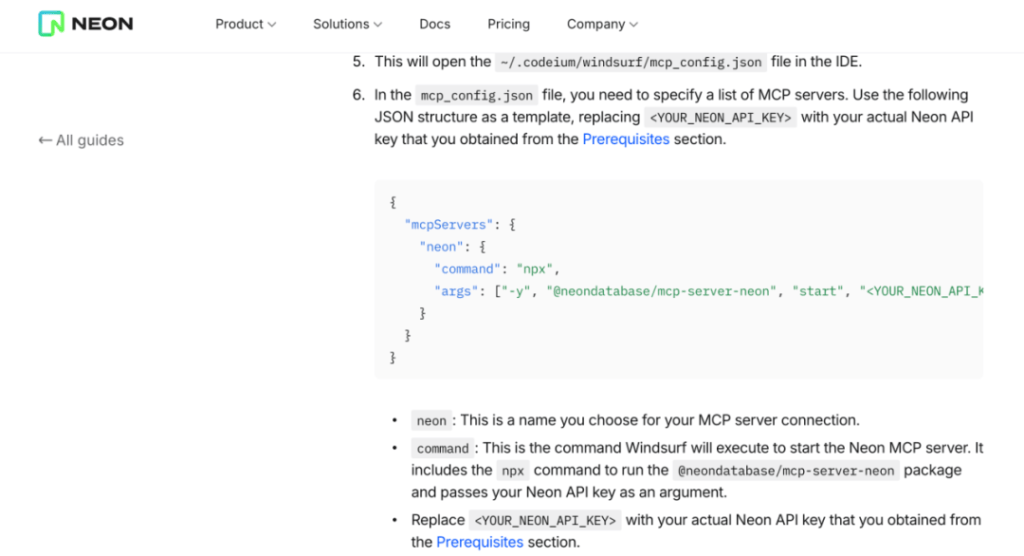This screenshot has height=556, width=1024.
Task: Click the mcp_config.json inline code in step 6
Action: (x=477, y=96)
